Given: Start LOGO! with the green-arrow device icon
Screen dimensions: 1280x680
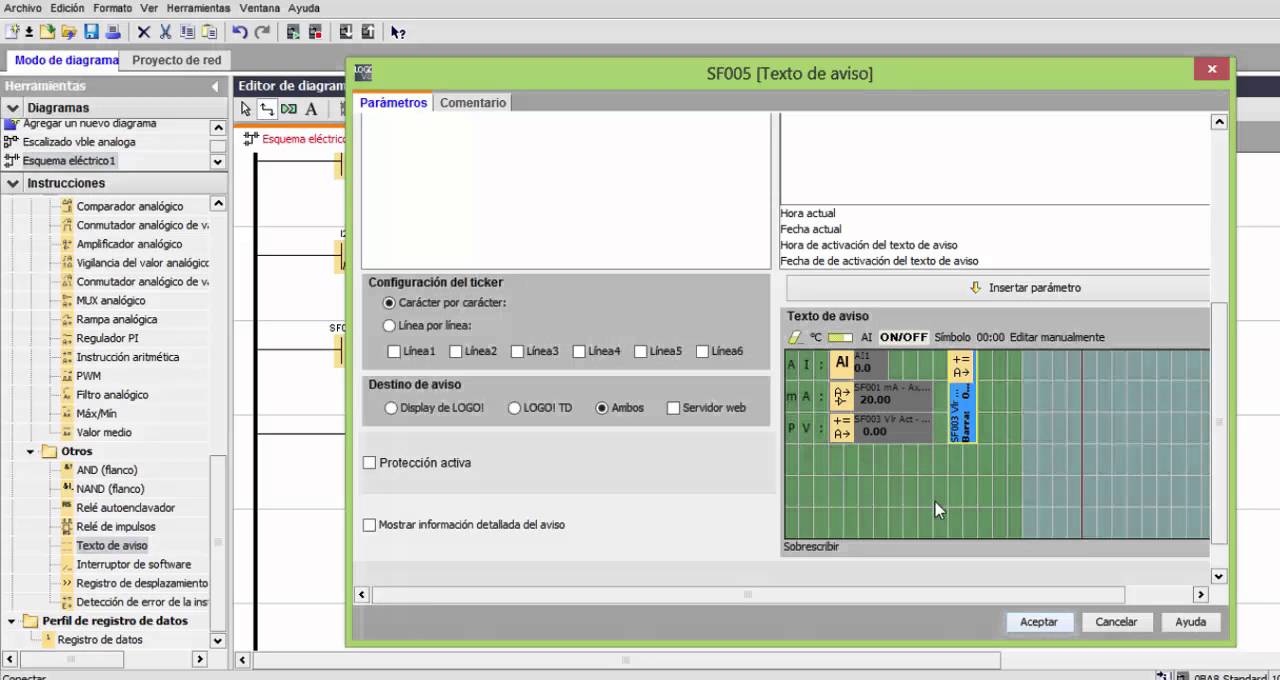Looking at the screenshot, I should 293,32.
